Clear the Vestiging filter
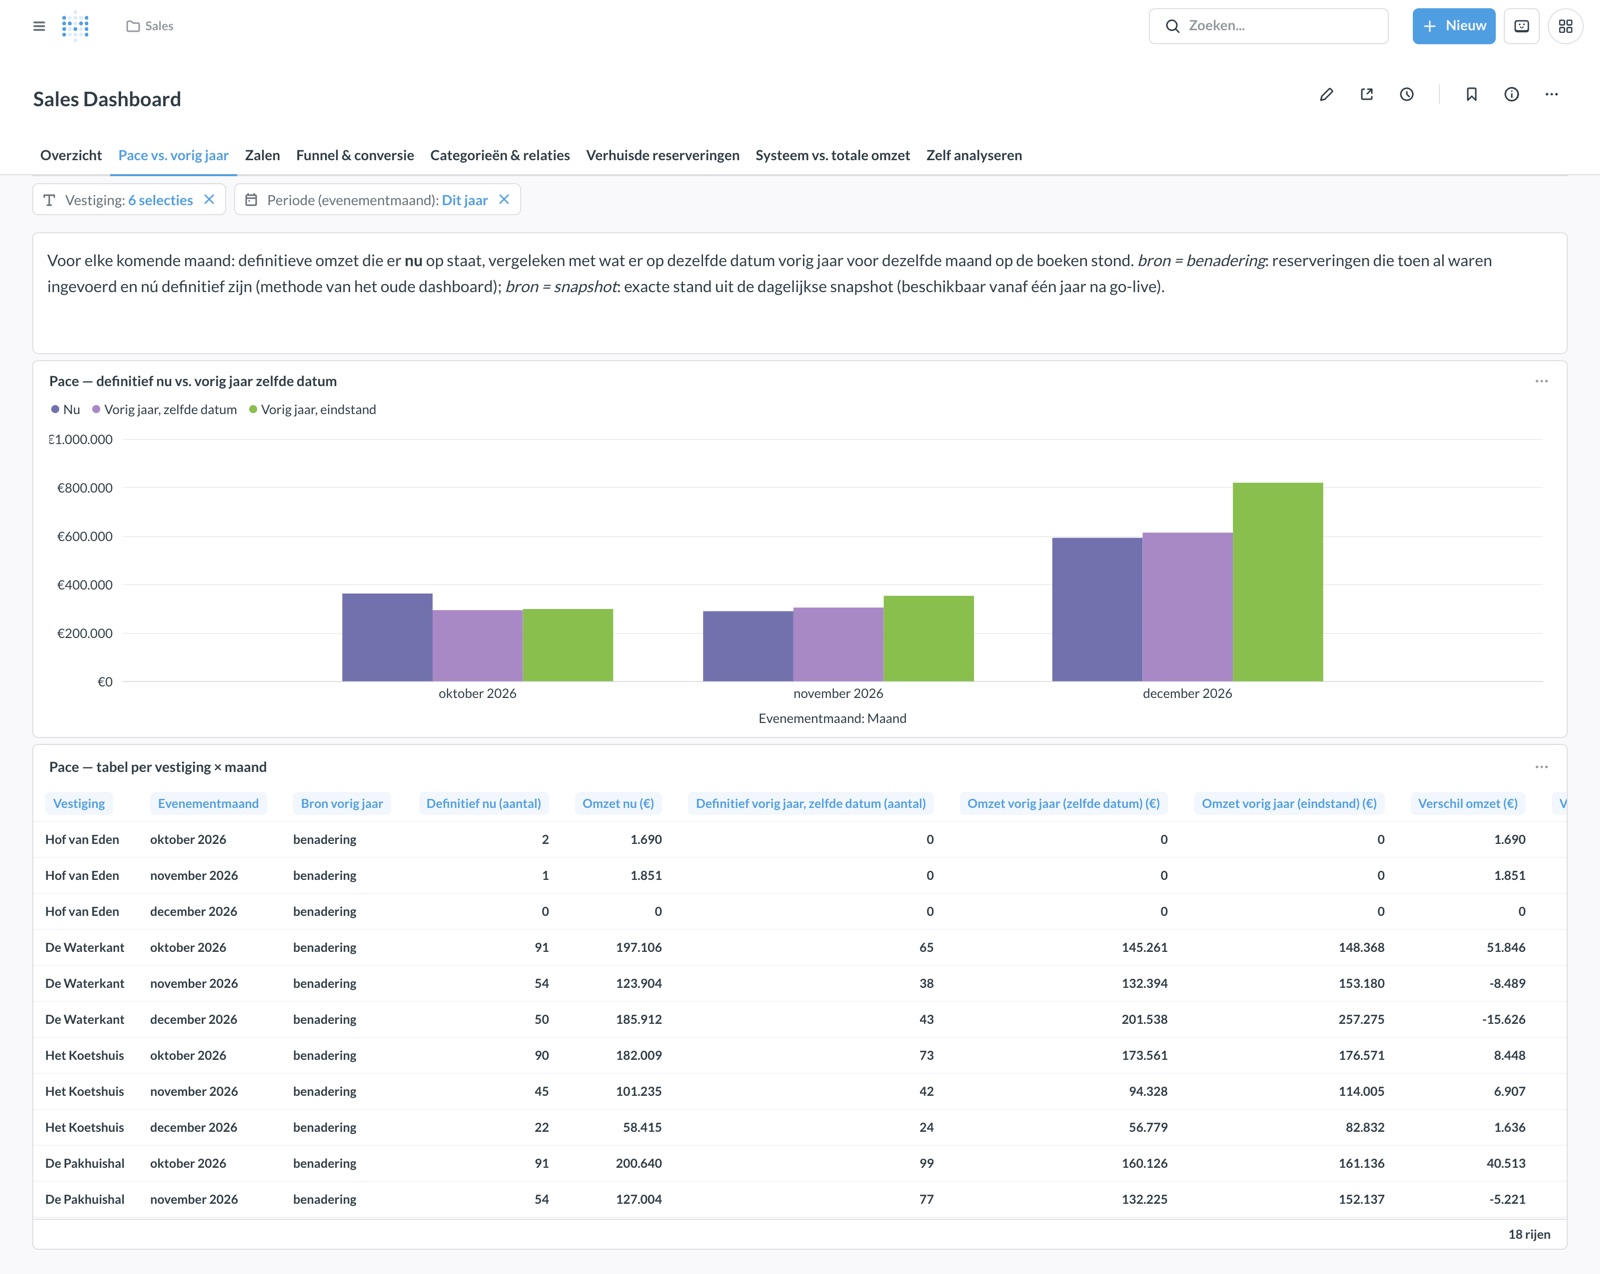This screenshot has width=1600, height=1274. [209, 200]
